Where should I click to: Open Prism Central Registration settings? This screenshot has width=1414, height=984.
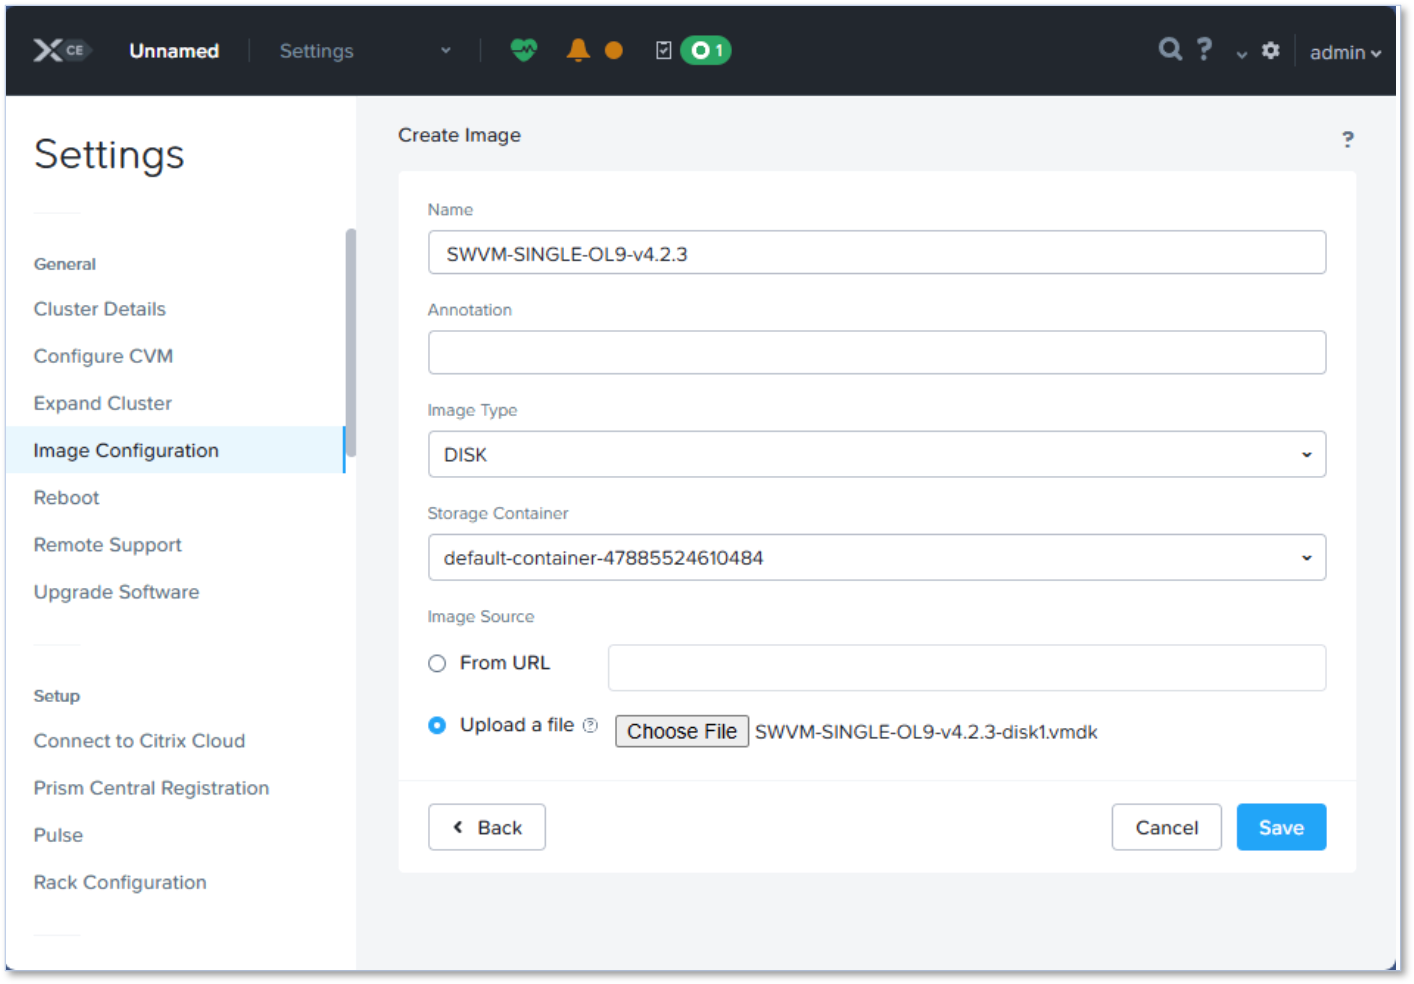coord(151,788)
